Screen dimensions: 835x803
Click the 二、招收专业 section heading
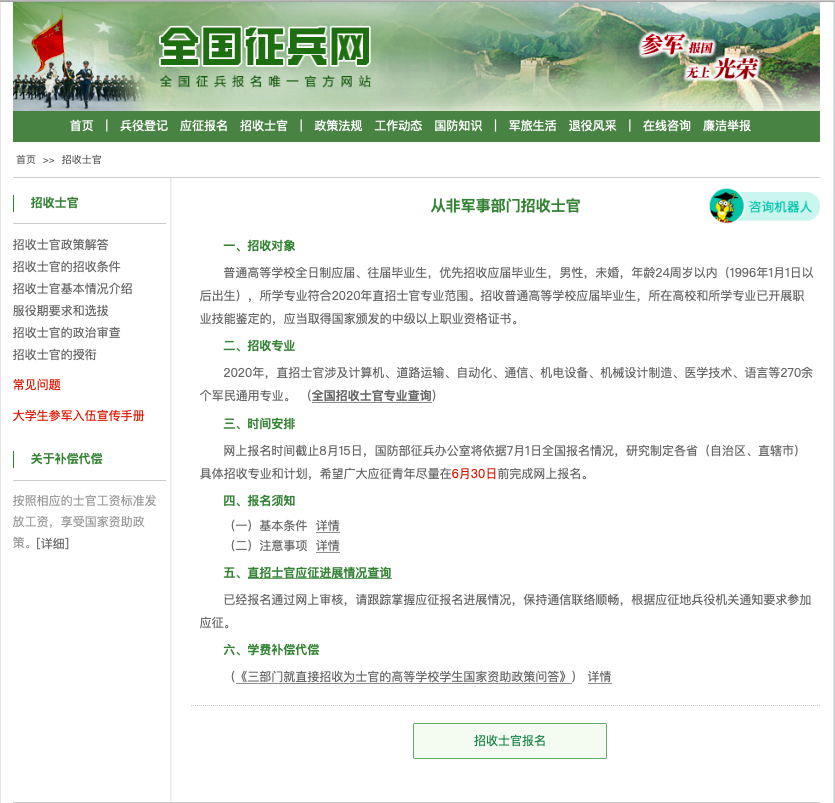(x=259, y=346)
